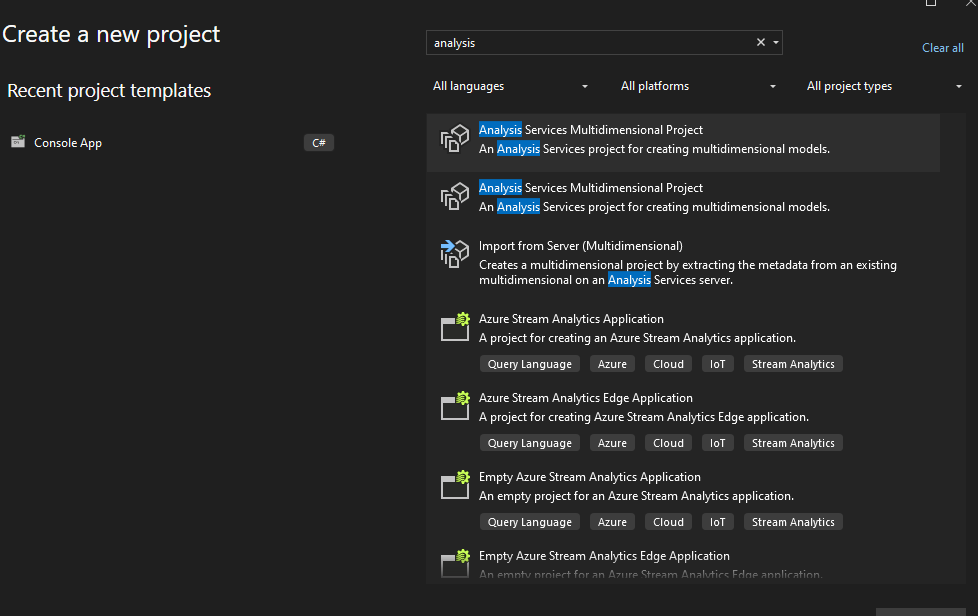Image resolution: width=978 pixels, height=616 pixels.
Task: Click IoT tag under Empty Azure Stream Analytics Application
Action: click(x=717, y=522)
